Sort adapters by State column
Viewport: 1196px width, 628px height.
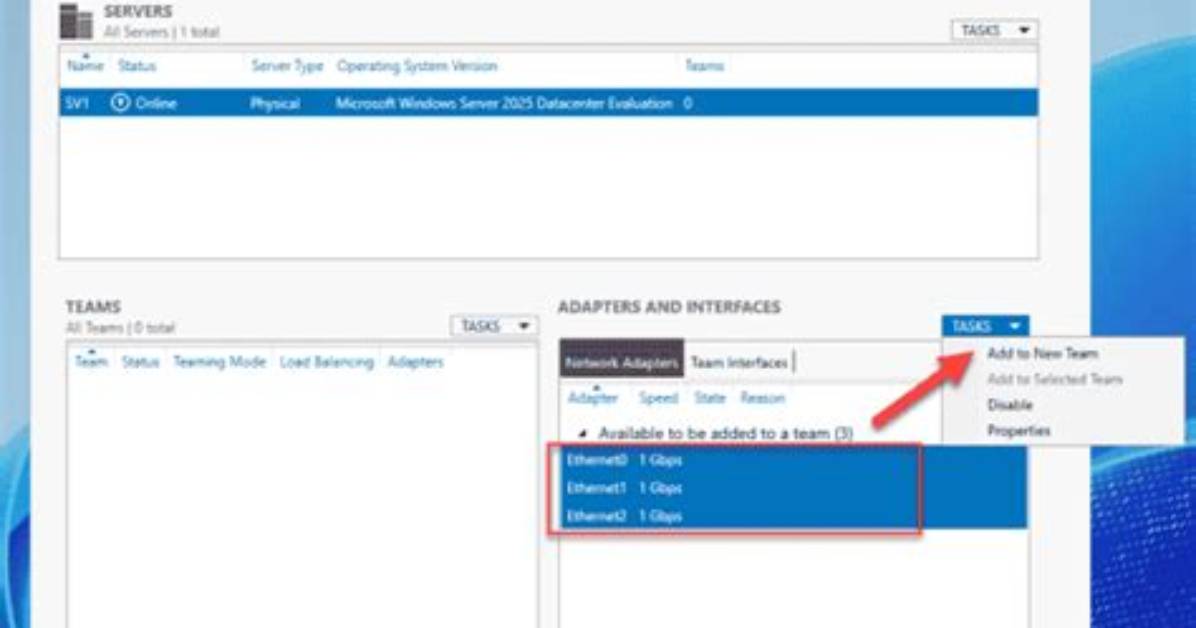tap(709, 398)
